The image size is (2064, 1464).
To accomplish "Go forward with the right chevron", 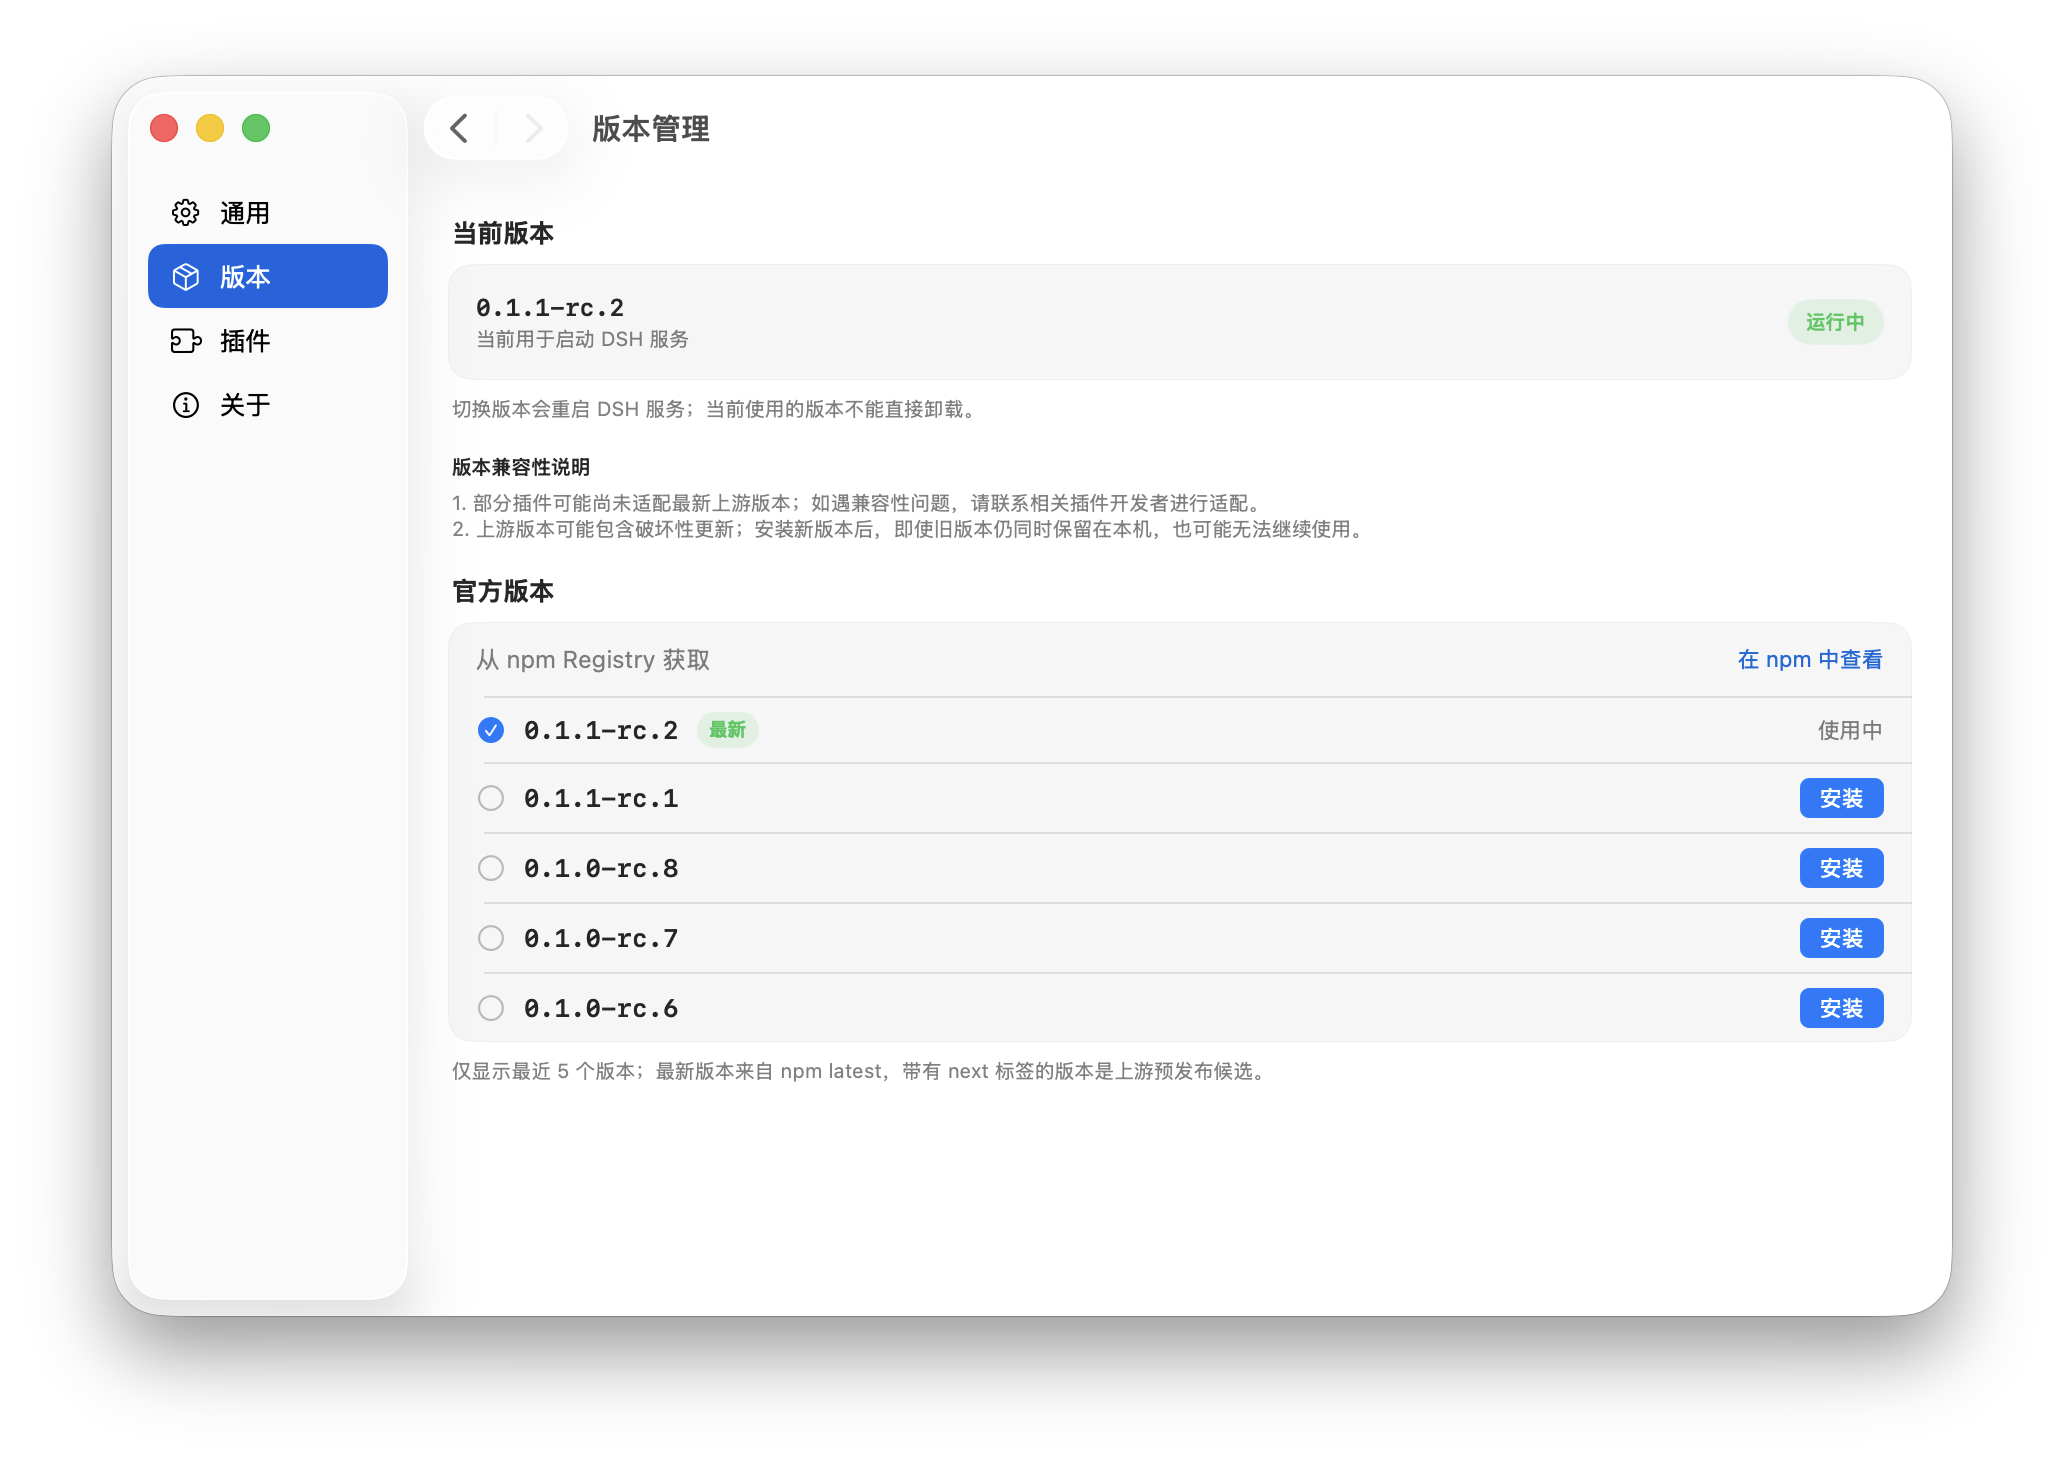I will tap(533, 128).
